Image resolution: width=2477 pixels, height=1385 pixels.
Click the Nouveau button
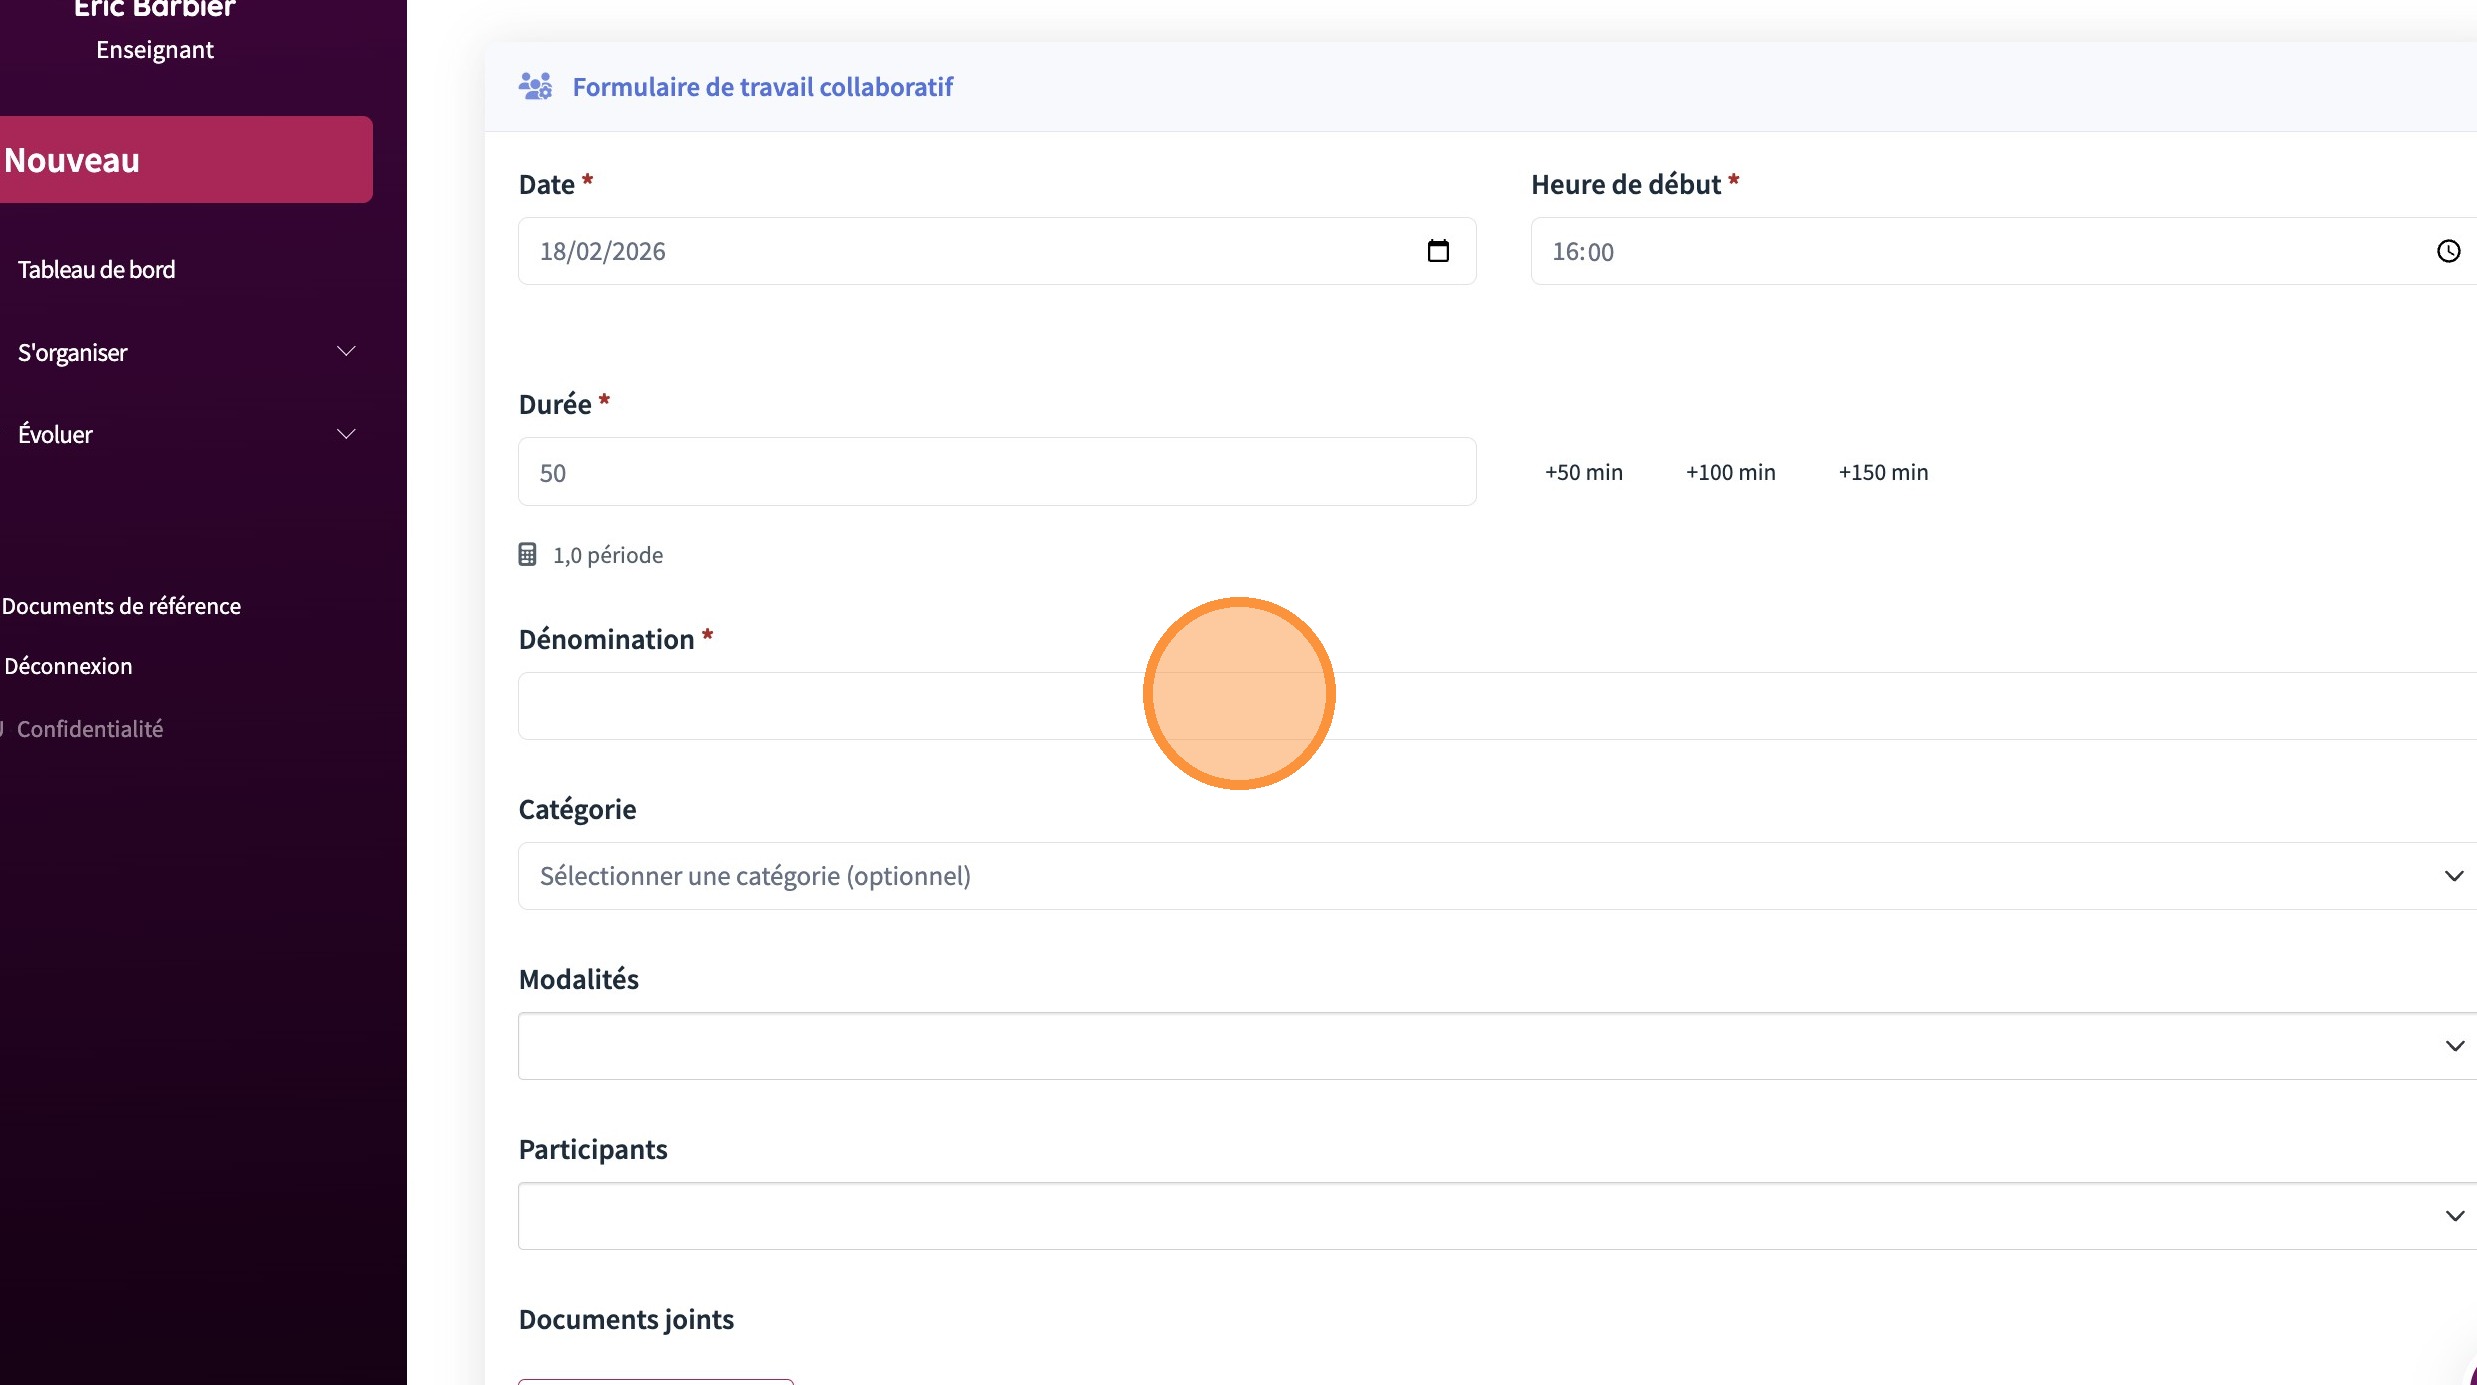point(185,160)
